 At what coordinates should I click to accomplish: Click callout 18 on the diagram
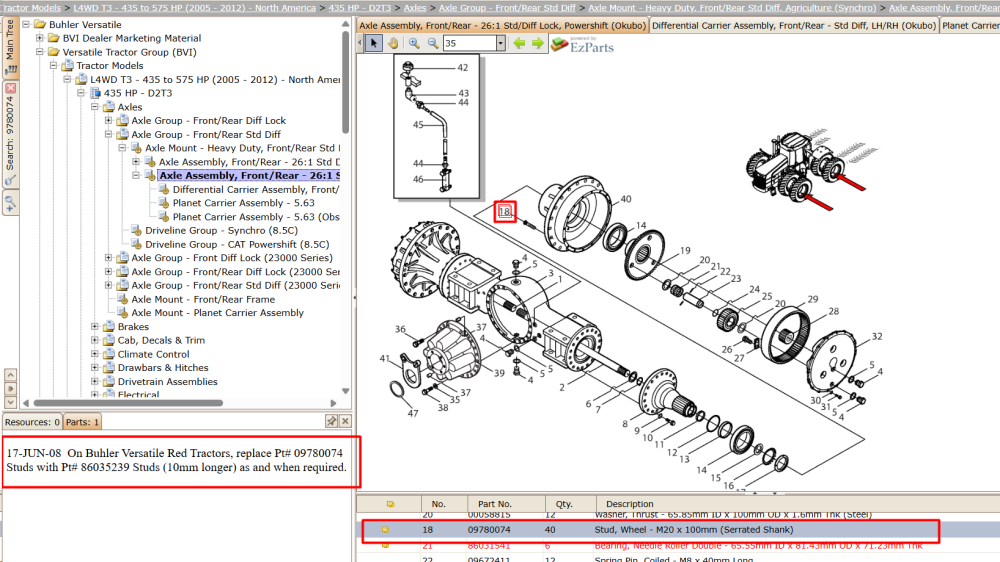504,212
